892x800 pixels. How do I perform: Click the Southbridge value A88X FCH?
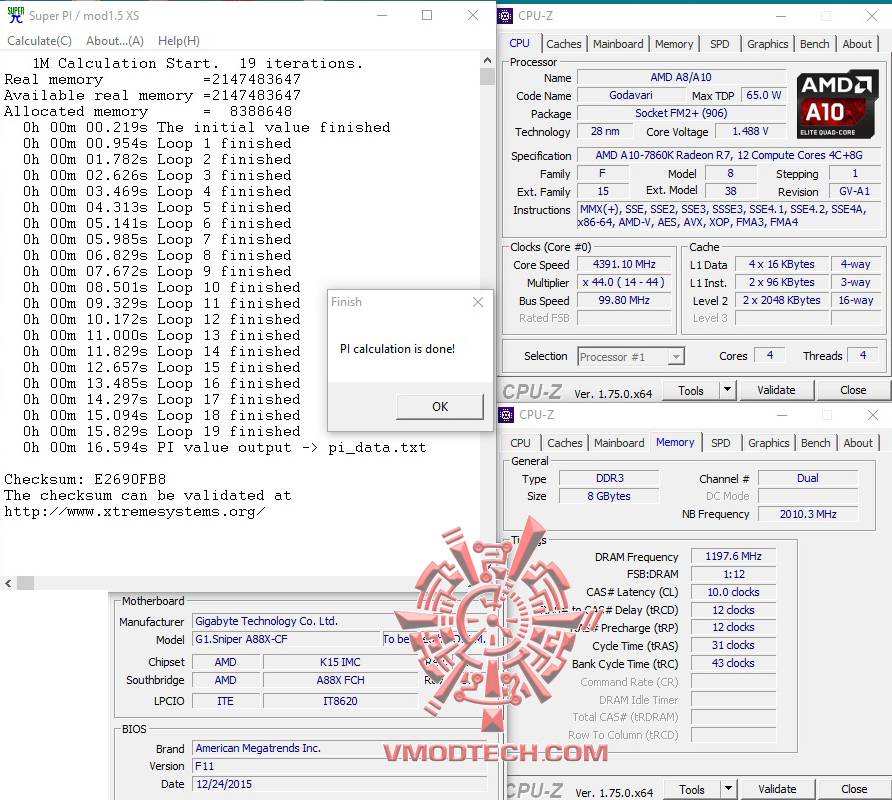pyautogui.click(x=340, y=681)
